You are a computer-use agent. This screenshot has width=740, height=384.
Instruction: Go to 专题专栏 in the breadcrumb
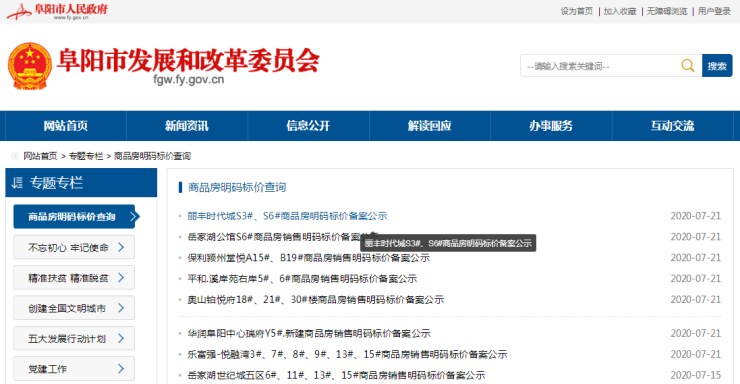86,156
